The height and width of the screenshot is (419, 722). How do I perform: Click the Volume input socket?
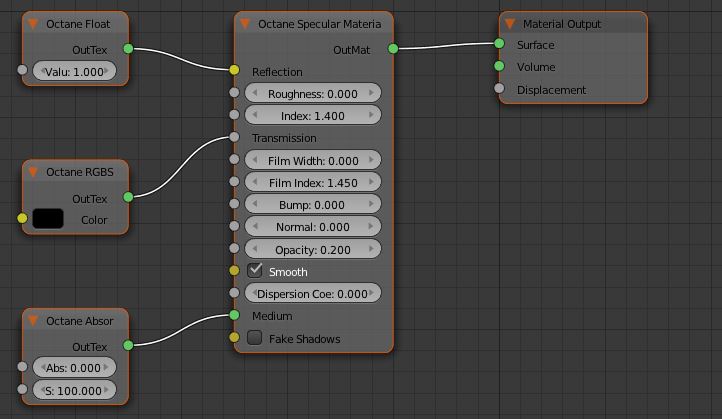(x=499, y=66)
